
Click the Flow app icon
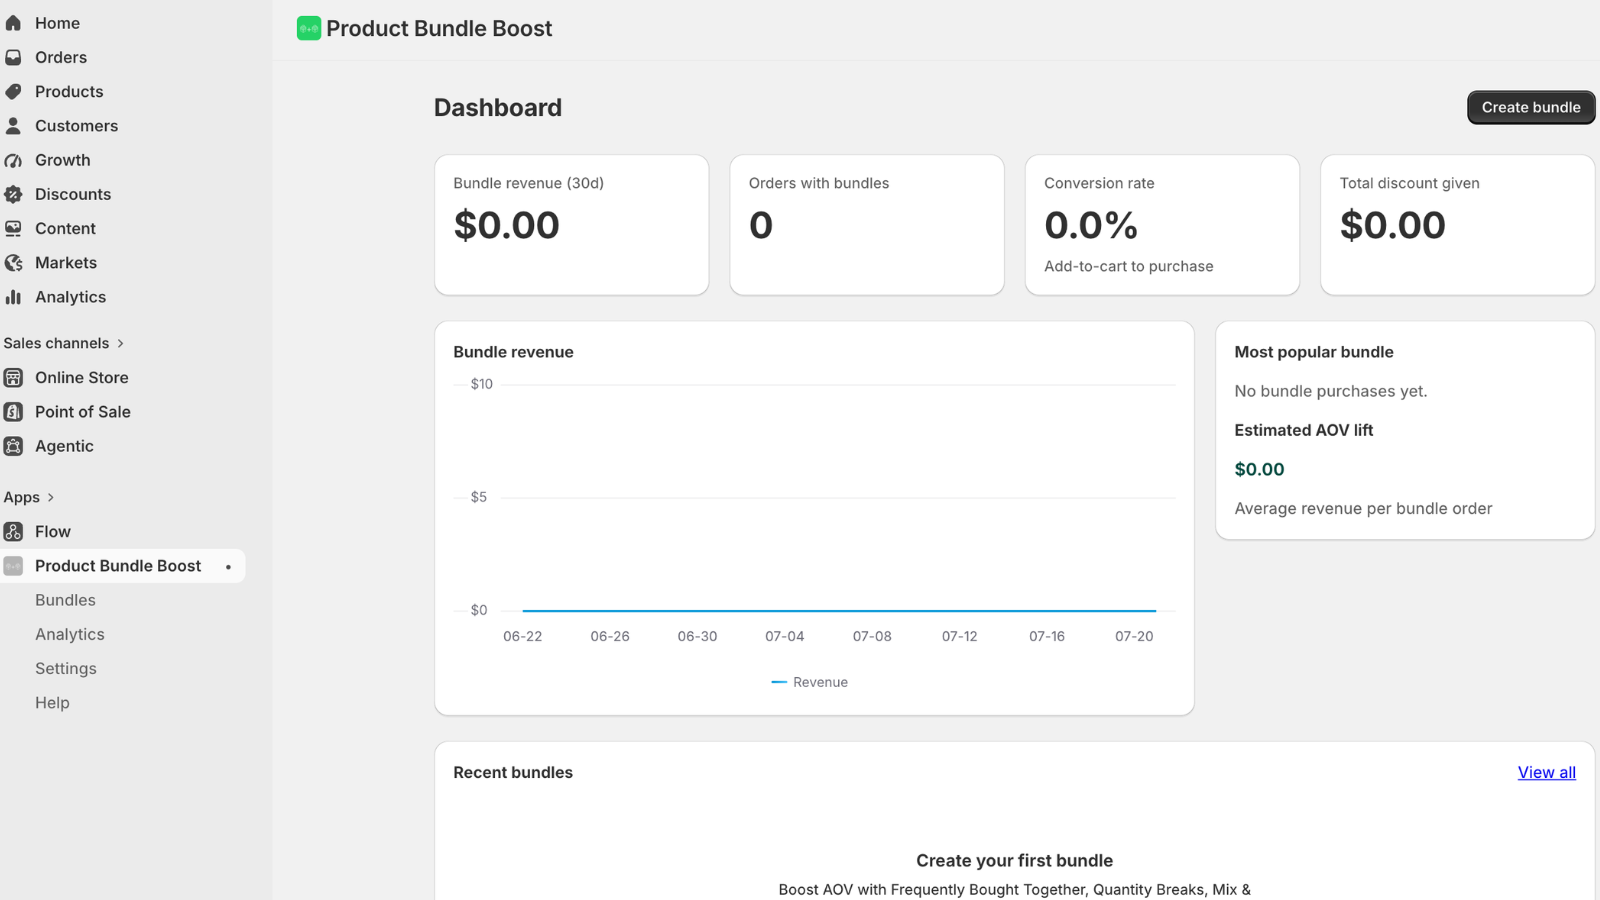click(13, 532)
